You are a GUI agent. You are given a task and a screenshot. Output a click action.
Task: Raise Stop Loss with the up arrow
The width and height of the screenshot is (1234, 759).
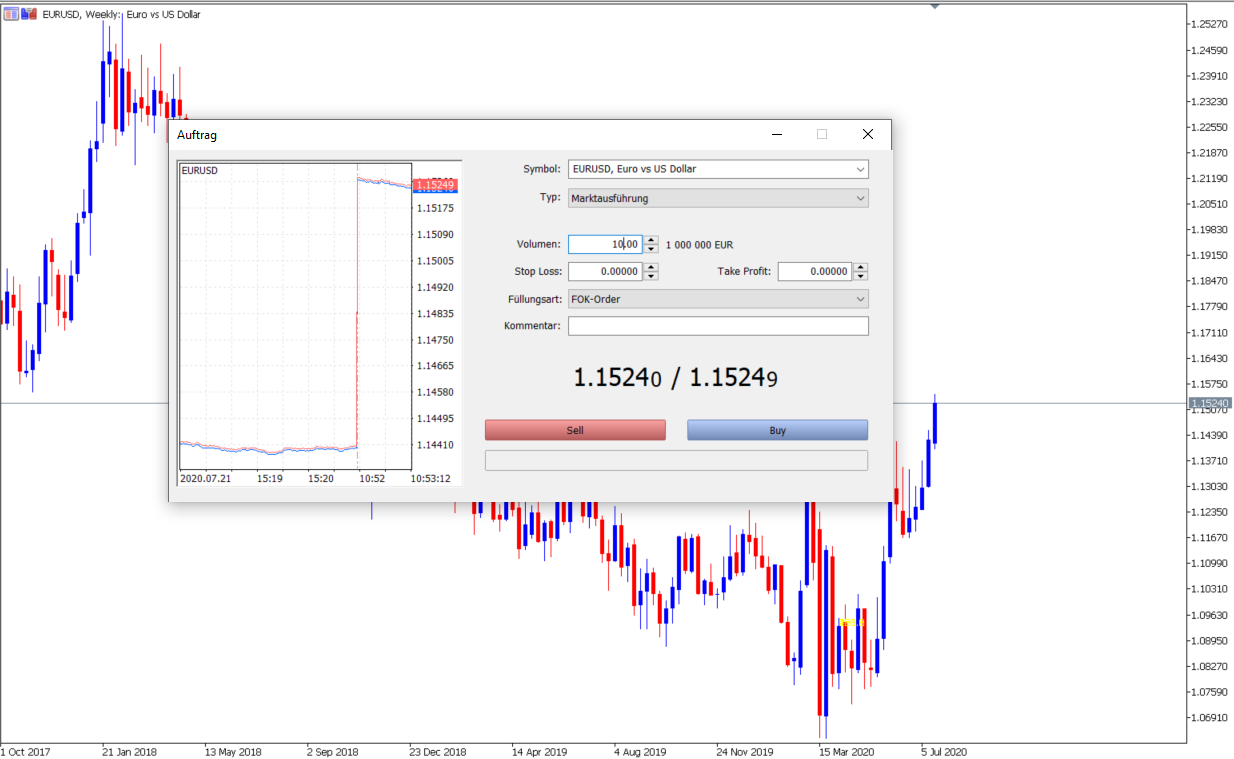point(651,267)
